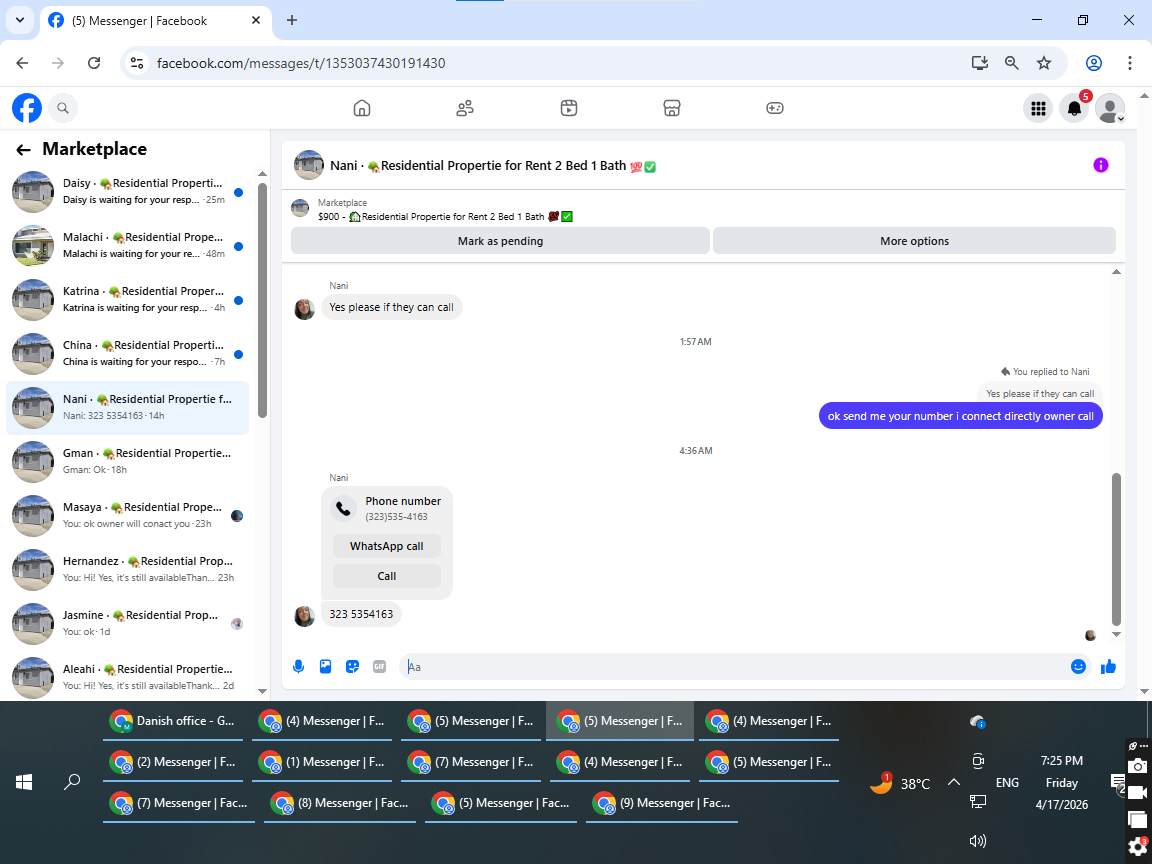Click More options button
This screenshot has height=864, width=1152.
[914, 241]
